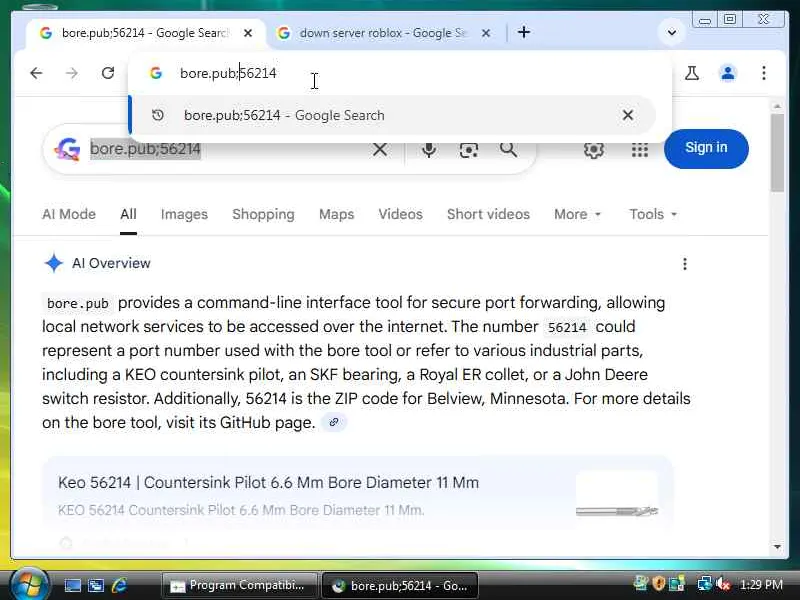Screen dimensions: 800x600
Task: Switch to Short videos tab
Action: (488, 214)
